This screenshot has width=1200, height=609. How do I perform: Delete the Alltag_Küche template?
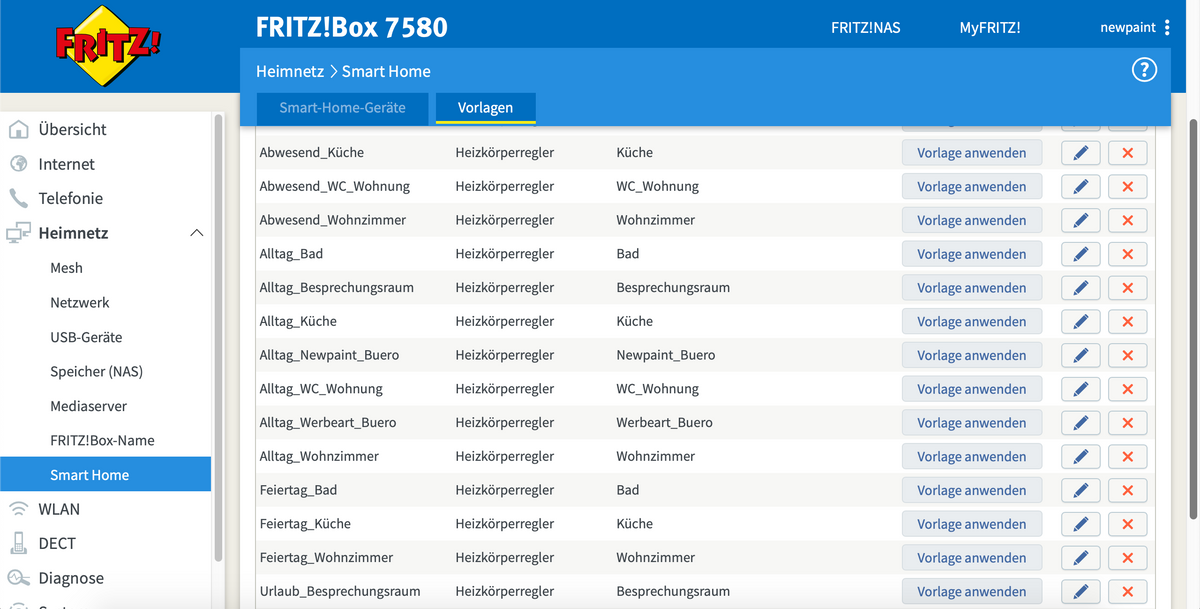click(1127, 322)
